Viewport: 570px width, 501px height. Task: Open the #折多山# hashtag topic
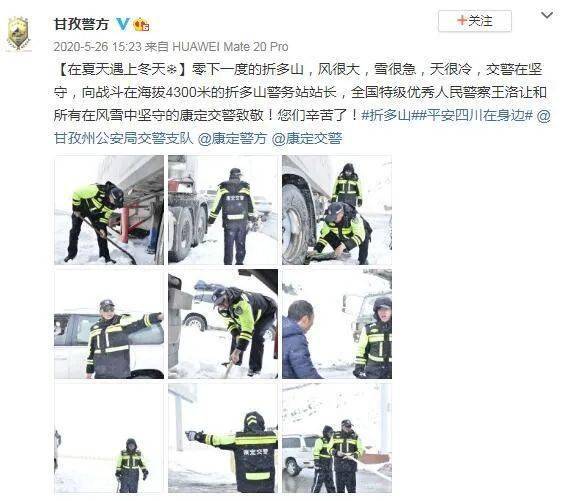click(388, 115)
